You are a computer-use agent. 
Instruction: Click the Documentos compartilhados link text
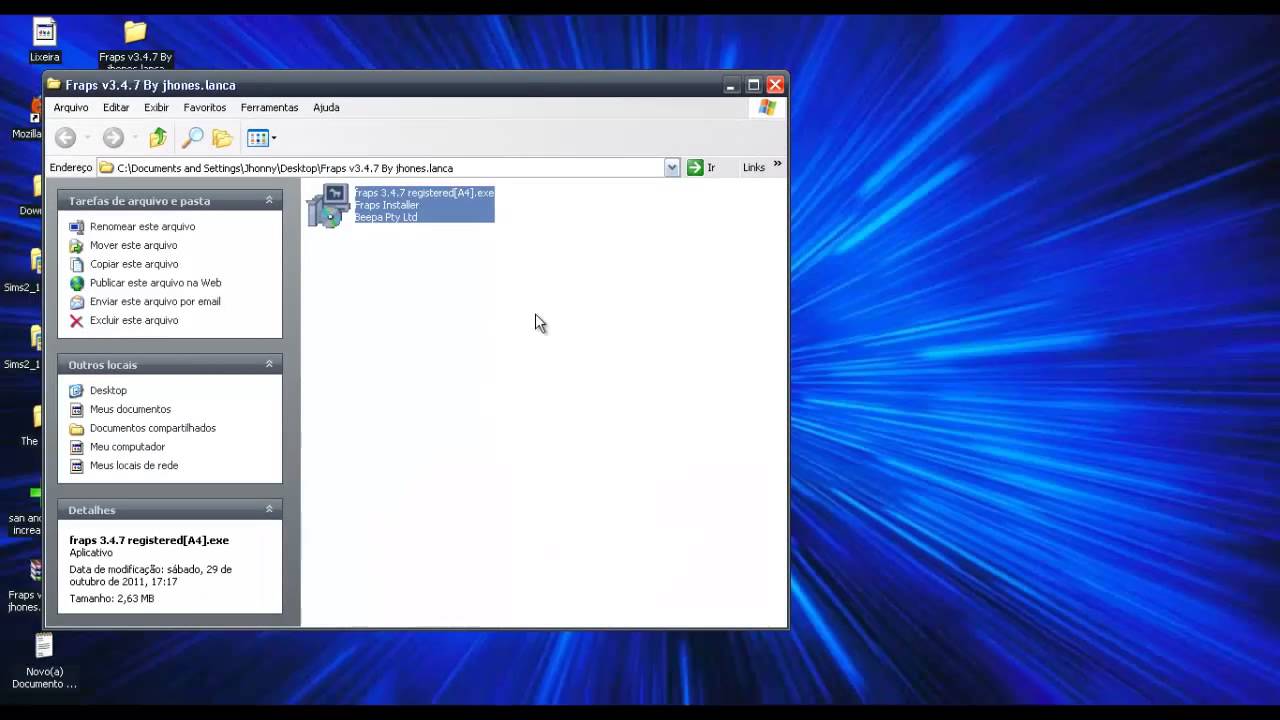[153, 428]
